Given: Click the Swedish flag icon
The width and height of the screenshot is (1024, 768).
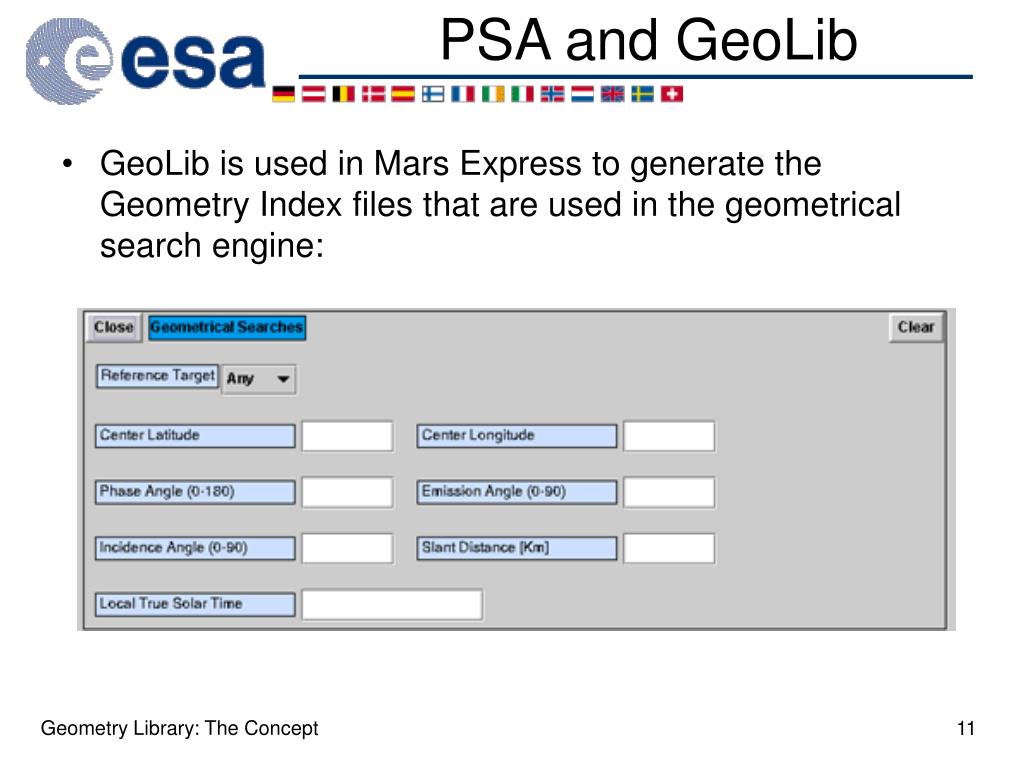Looking at the screenshot, I should (642, 94).
